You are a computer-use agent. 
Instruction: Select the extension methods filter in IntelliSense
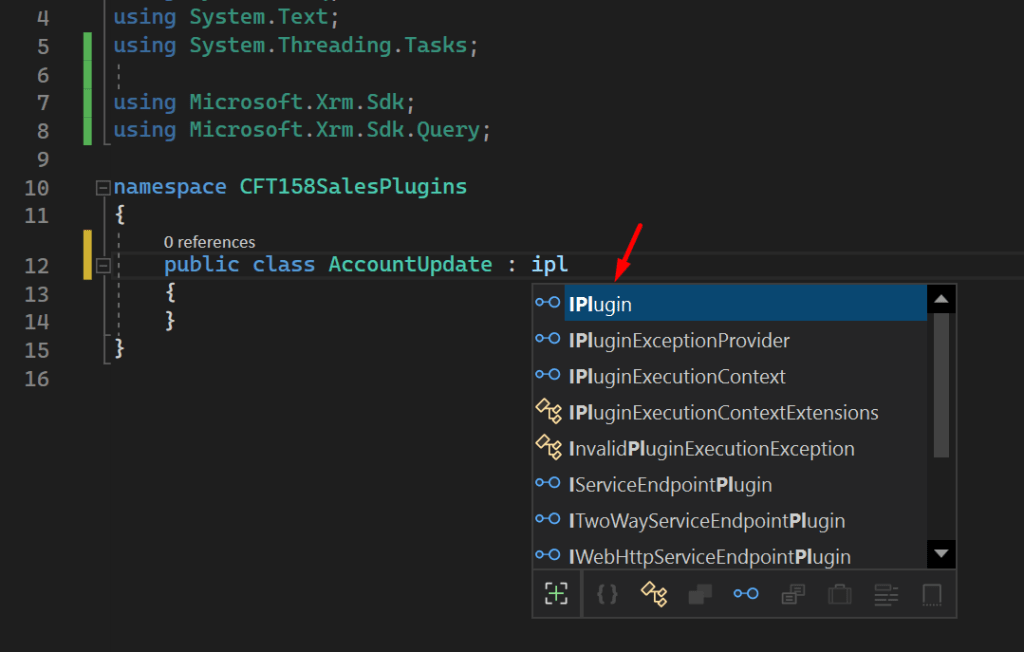click(x=652, y=593)
